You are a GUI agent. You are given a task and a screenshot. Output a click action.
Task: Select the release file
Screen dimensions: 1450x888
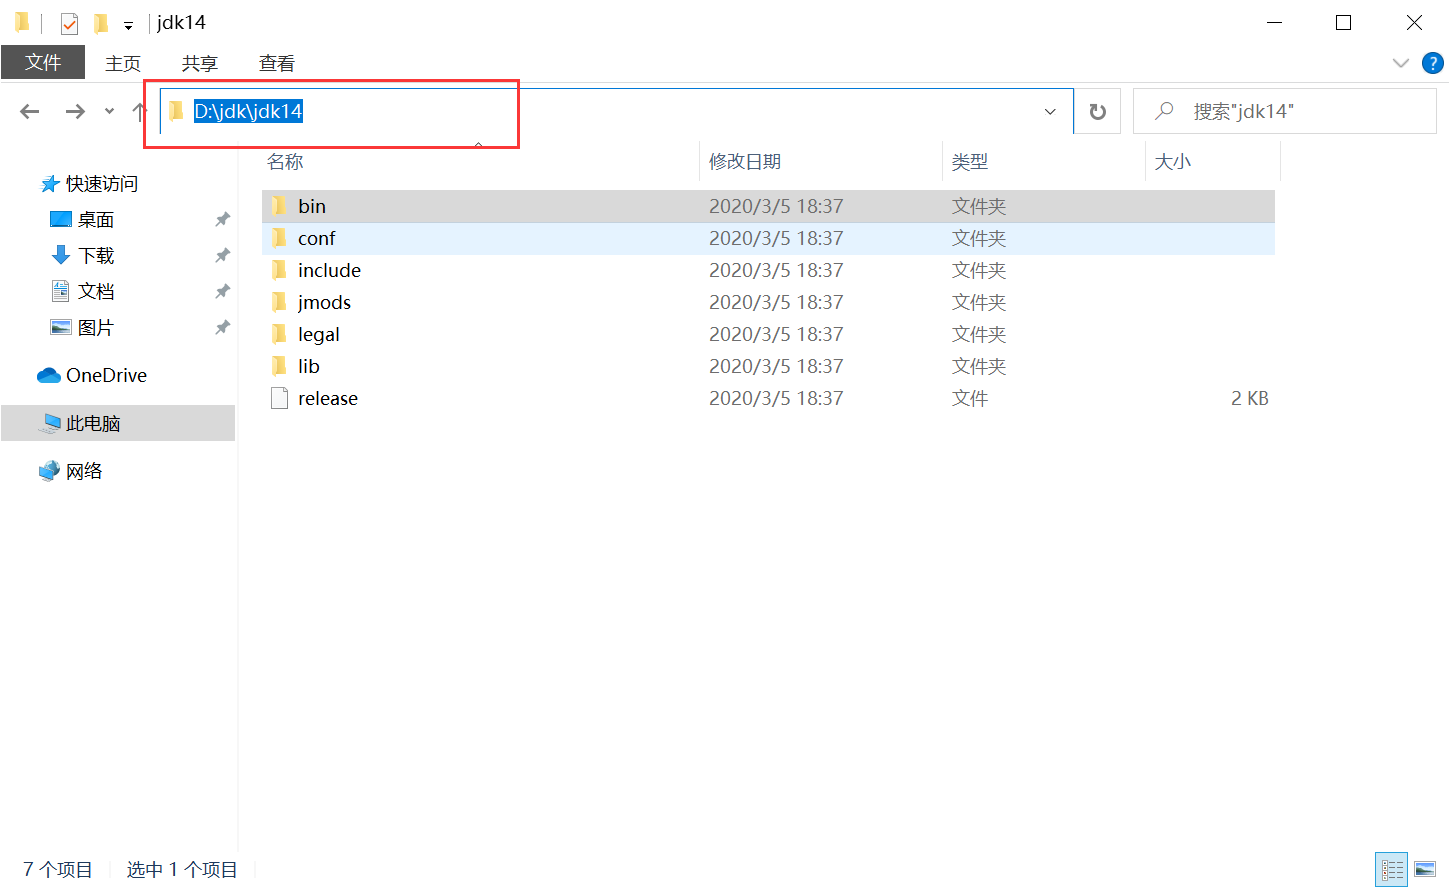click(327, 397)
